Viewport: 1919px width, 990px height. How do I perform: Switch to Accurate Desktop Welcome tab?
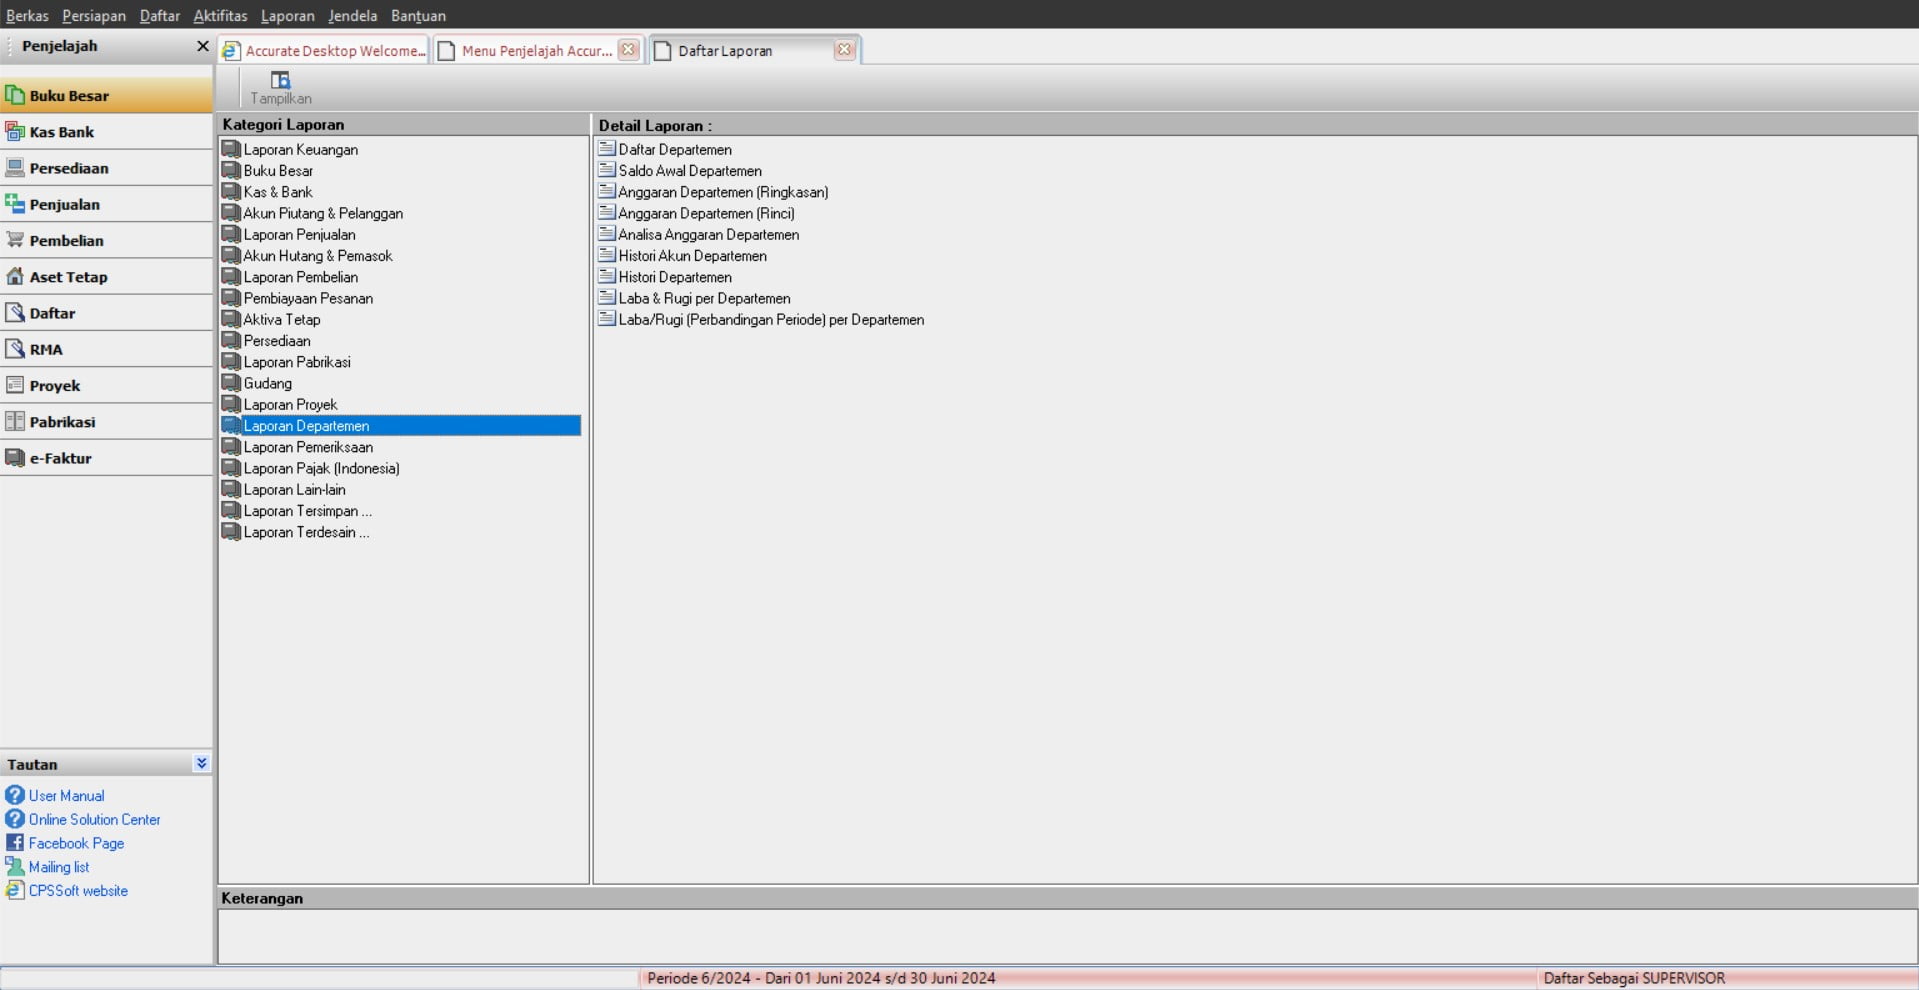[325, 50]
